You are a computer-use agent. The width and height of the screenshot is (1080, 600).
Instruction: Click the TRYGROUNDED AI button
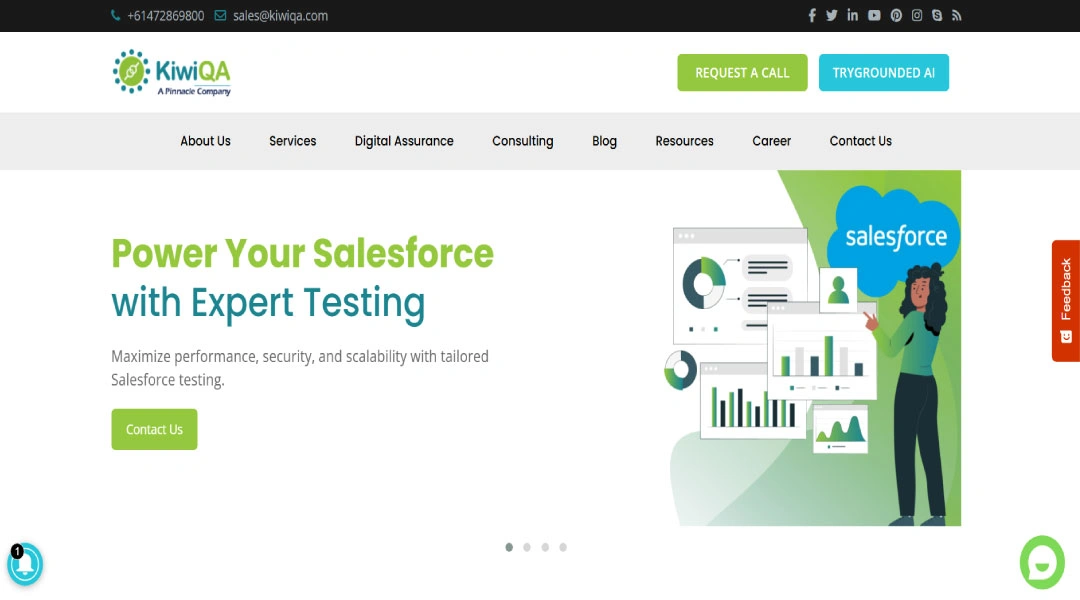(884, 72)
